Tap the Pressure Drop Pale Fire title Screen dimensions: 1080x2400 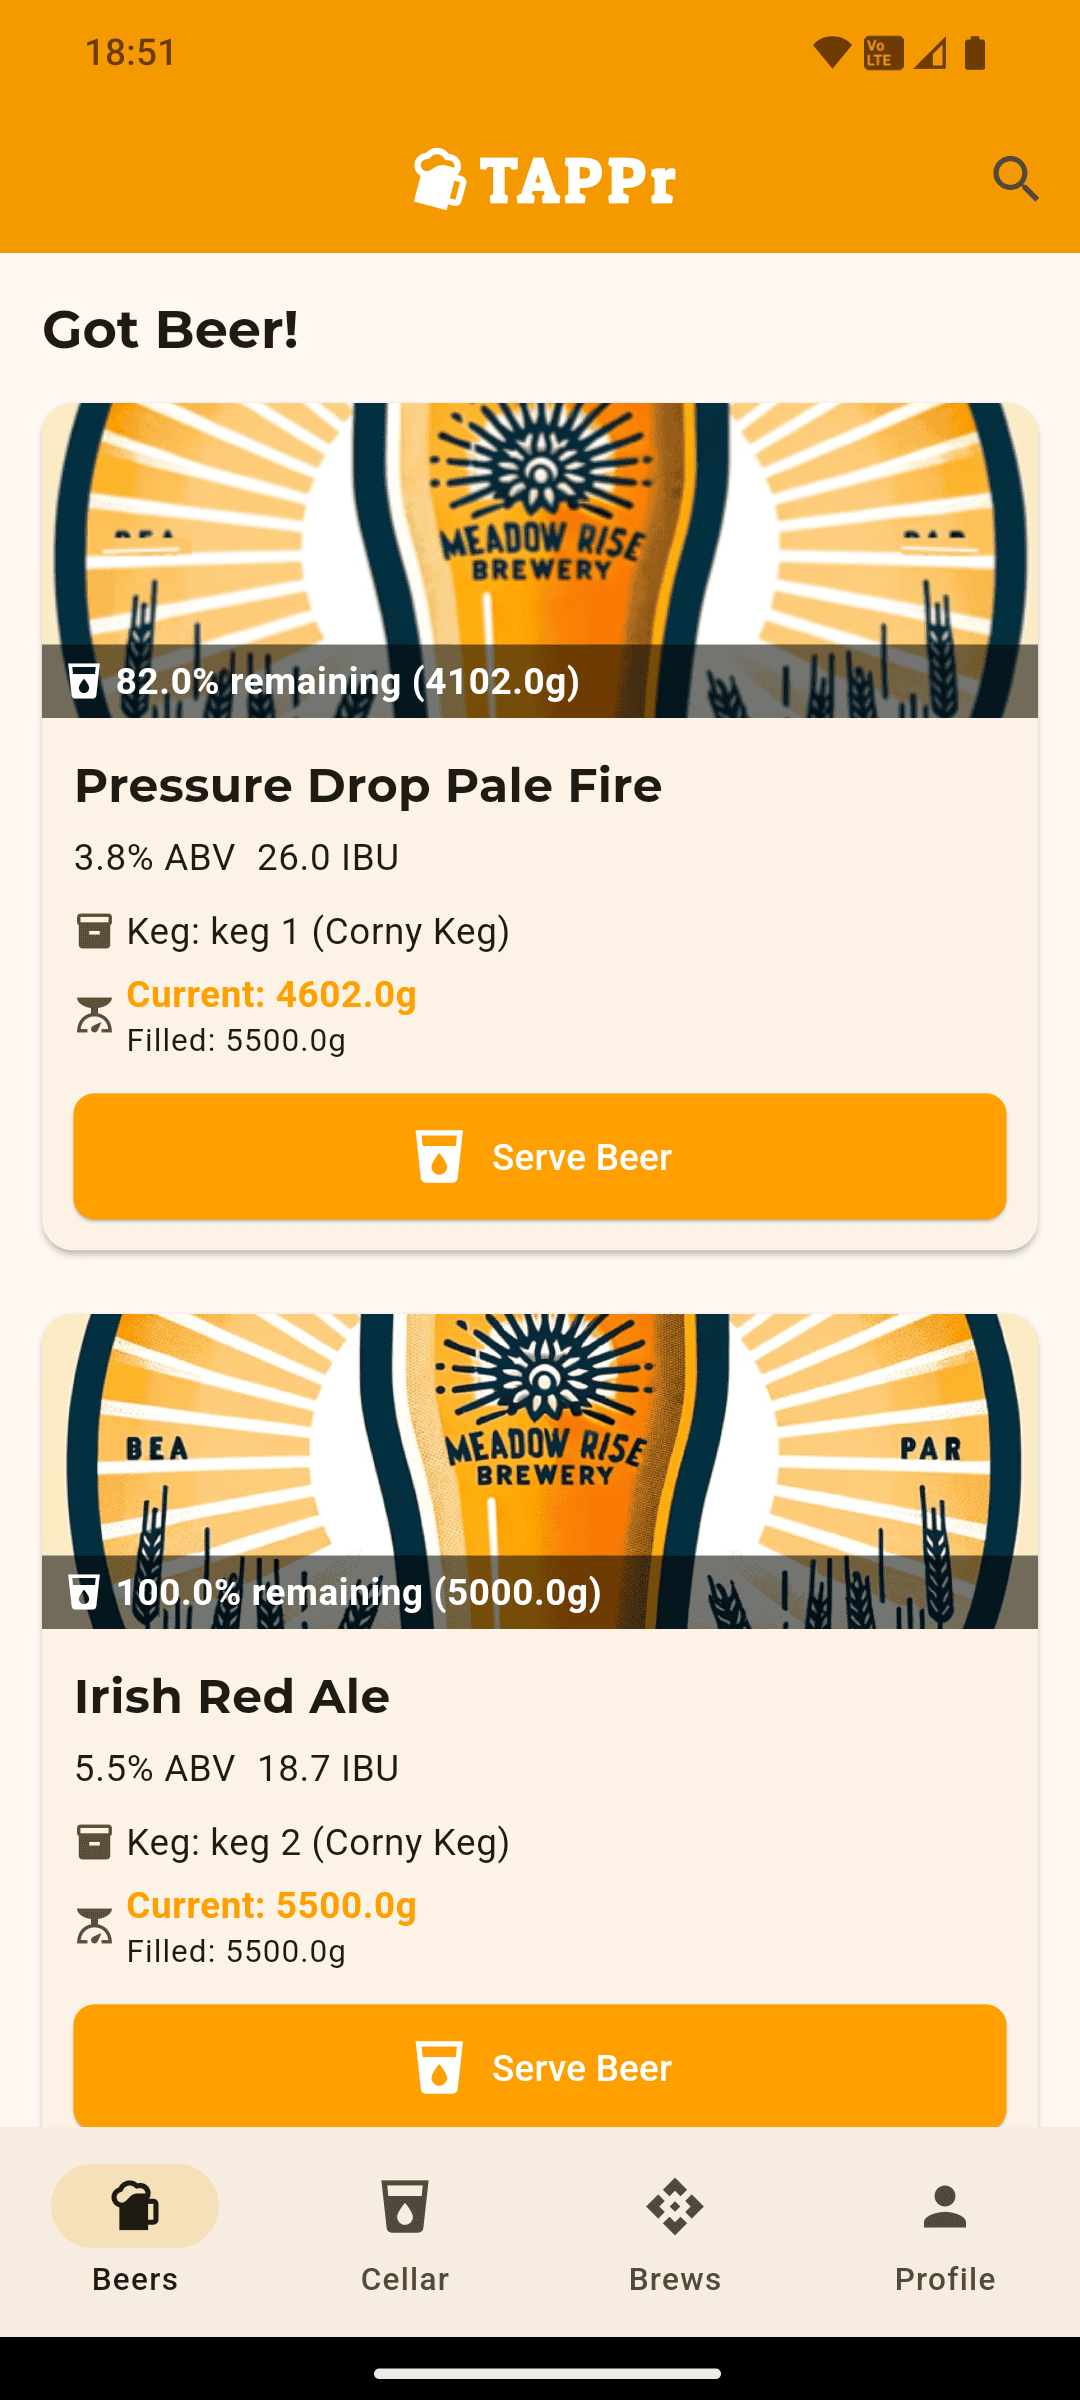tap(368, 785)
